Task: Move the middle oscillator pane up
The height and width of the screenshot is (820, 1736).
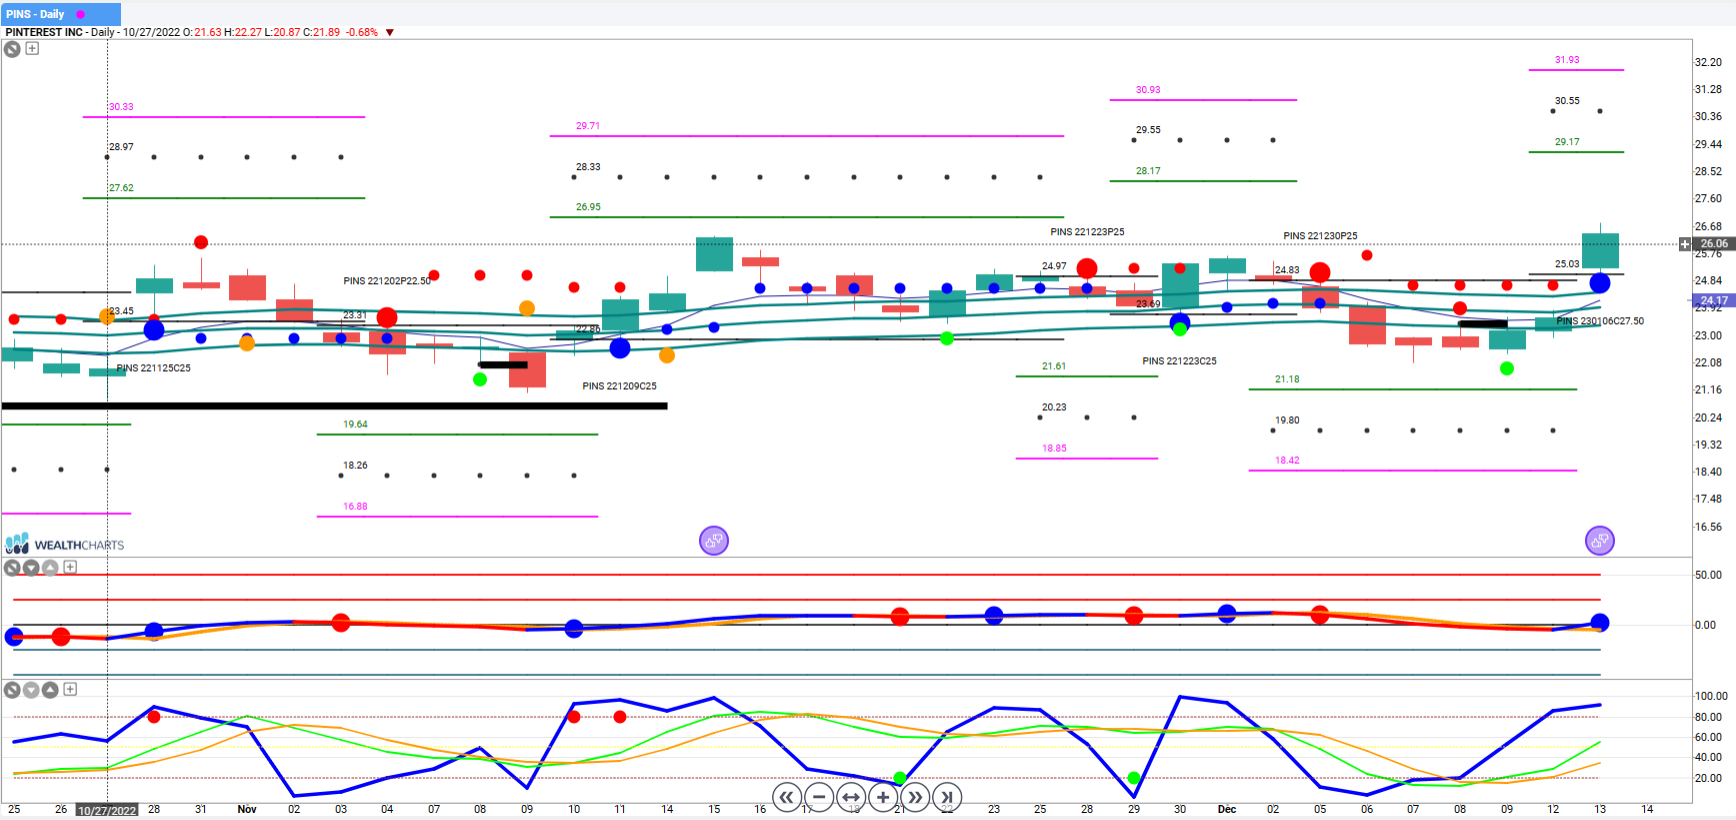Action: click(x=50, y=567)
